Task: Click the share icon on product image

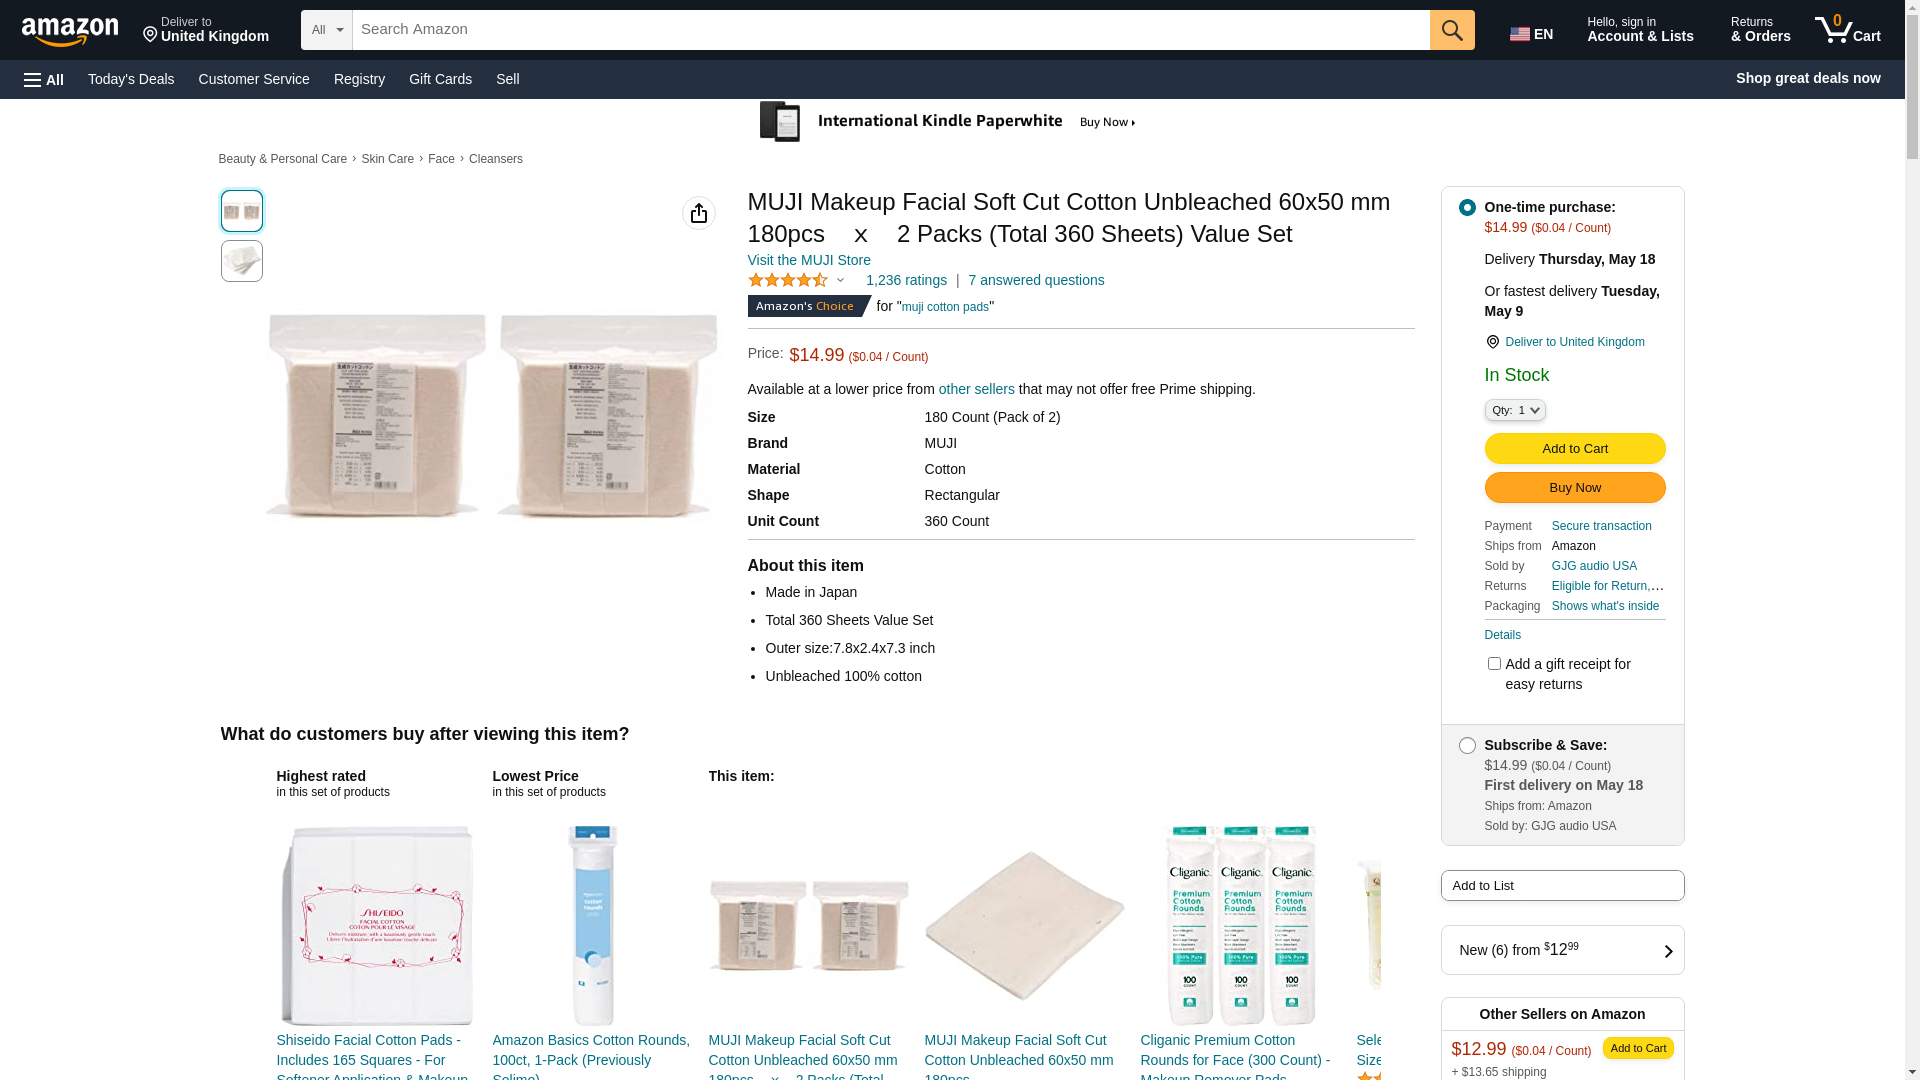Action: pyautogui.click(x=699, y=213)
